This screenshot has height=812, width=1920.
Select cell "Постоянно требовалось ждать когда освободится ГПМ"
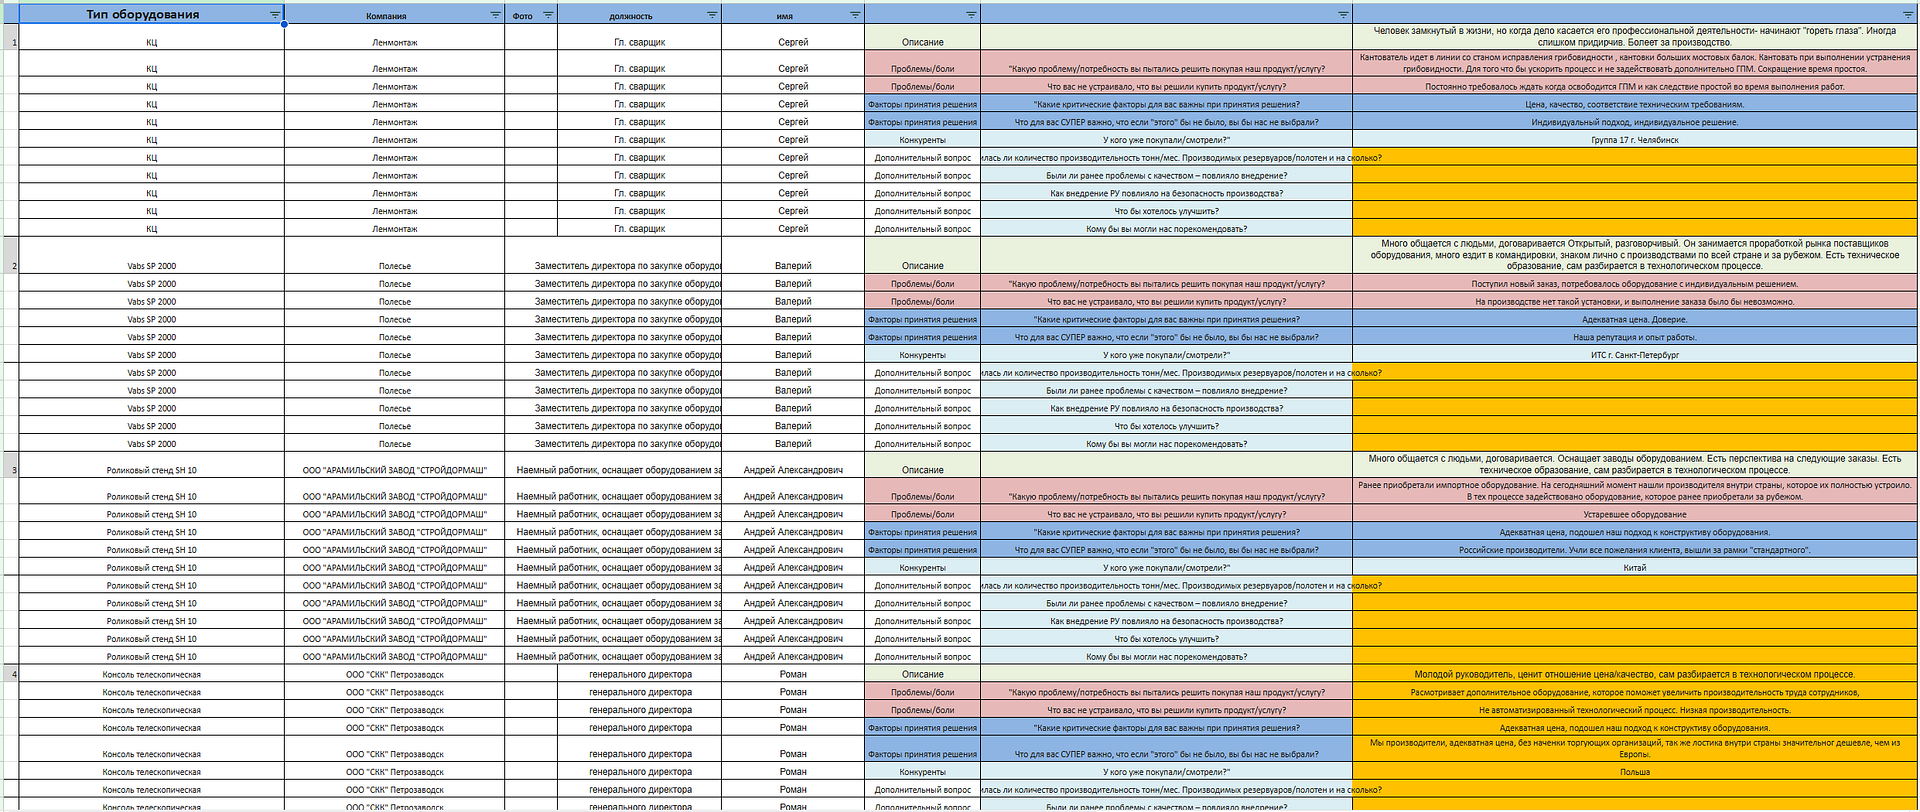1635,86
